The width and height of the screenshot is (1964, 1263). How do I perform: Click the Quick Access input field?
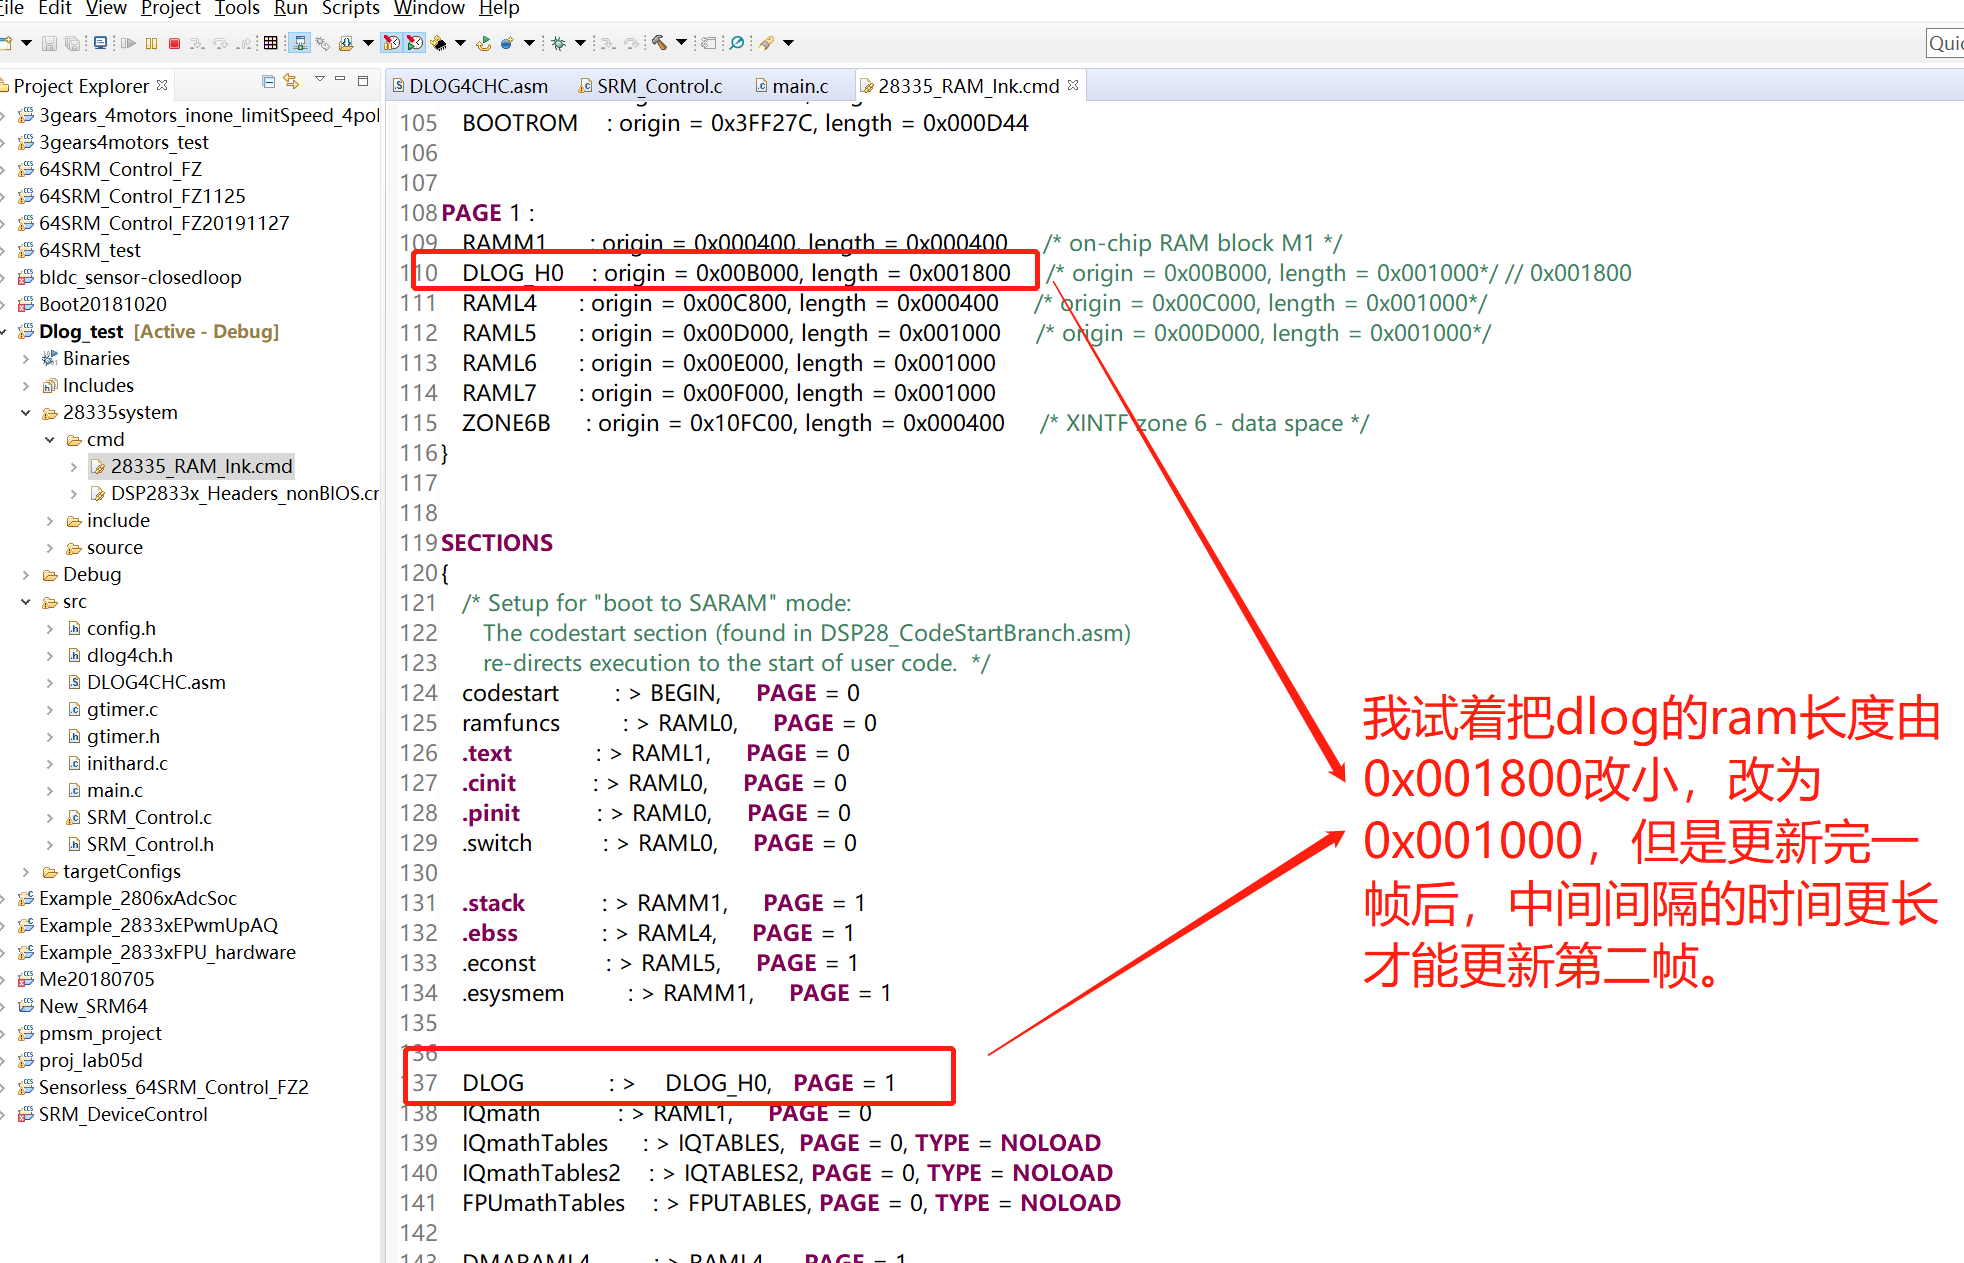(x=1945, y=43)
